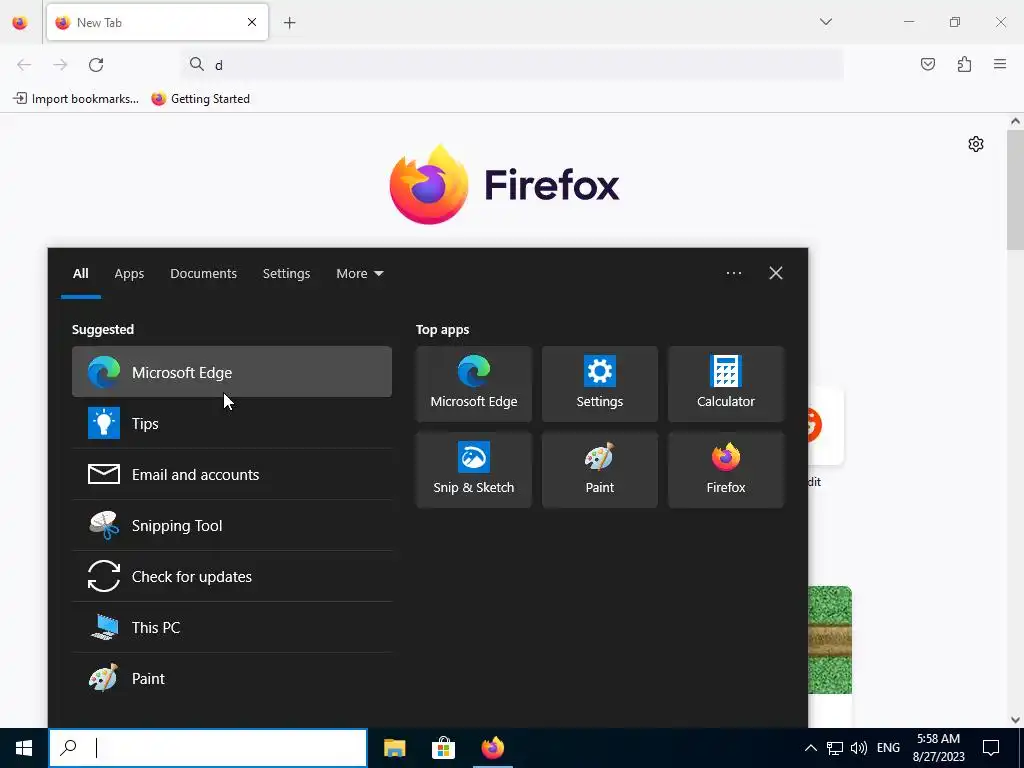
Task: Open Getting Started bookmark
Action: pos(200,99)
